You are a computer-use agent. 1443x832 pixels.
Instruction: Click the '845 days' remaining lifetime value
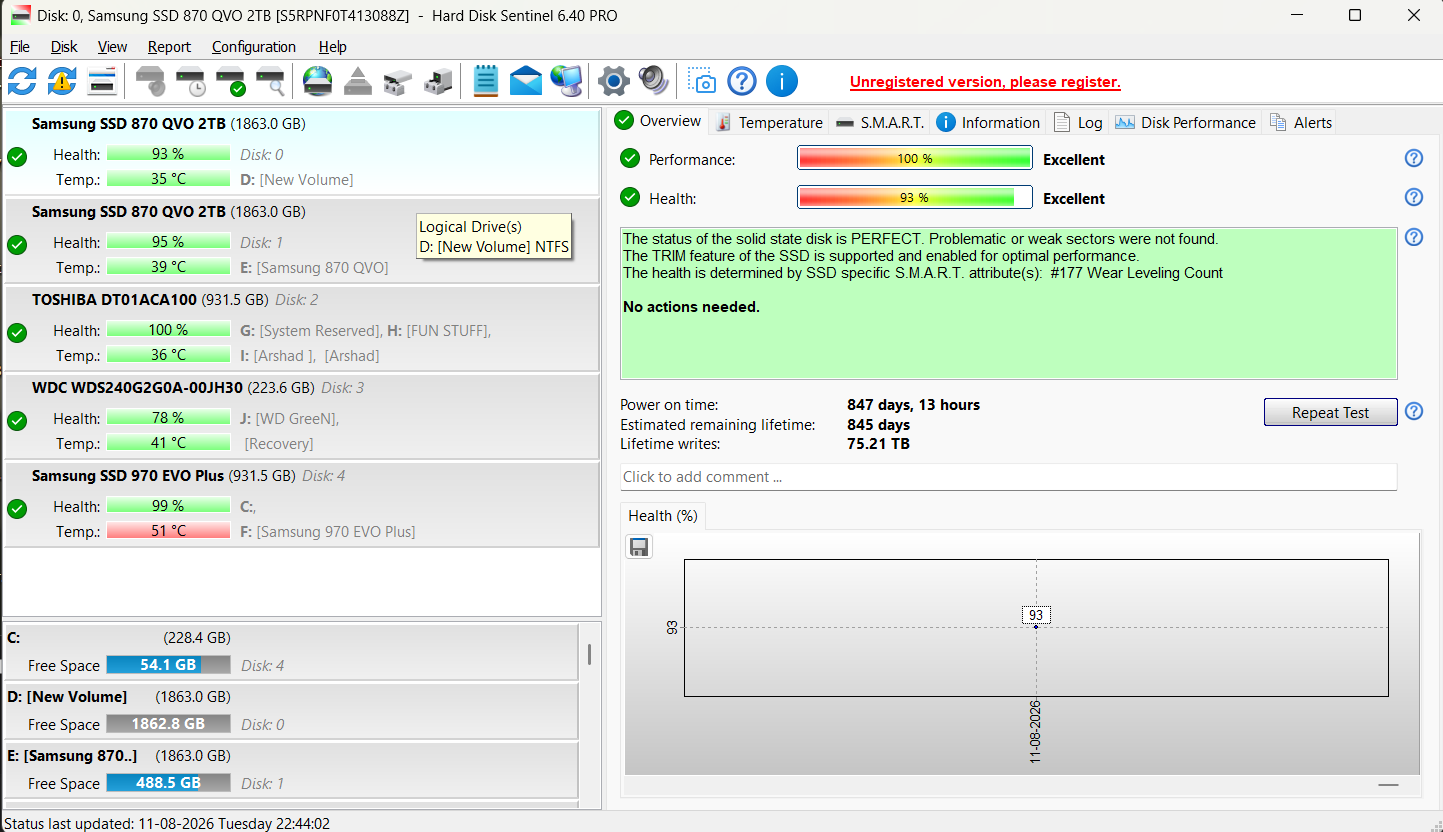[x=878, y=424]
